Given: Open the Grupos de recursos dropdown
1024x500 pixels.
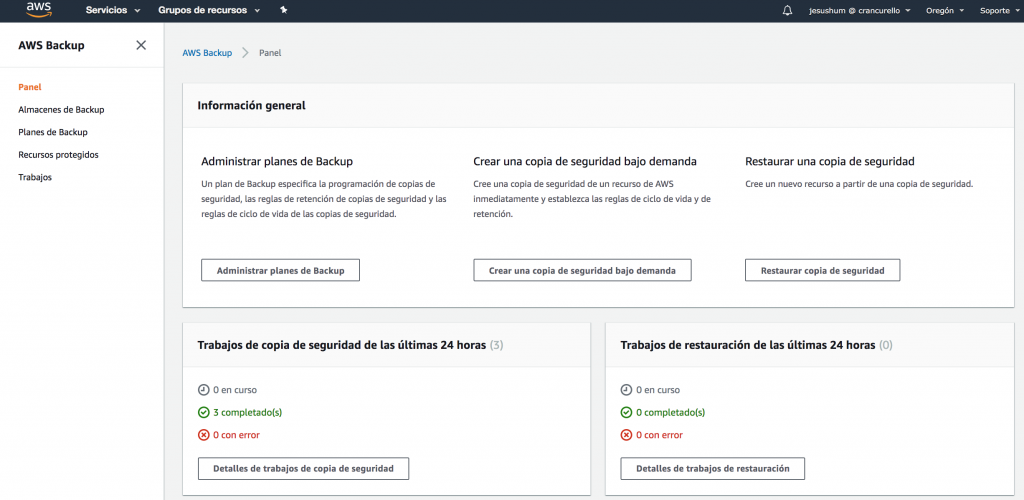Looking at the screenshot, I should click(x=209, y=10).
